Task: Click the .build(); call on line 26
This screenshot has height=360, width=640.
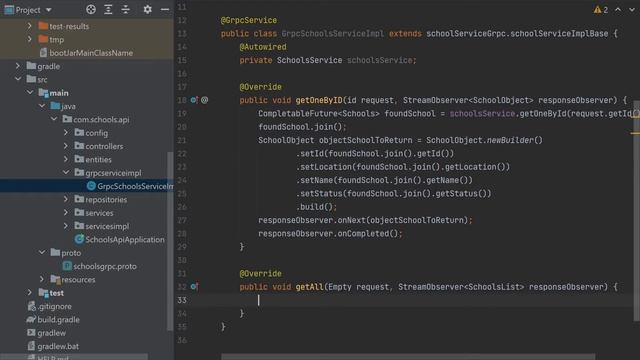Action: tap(316, 207)
